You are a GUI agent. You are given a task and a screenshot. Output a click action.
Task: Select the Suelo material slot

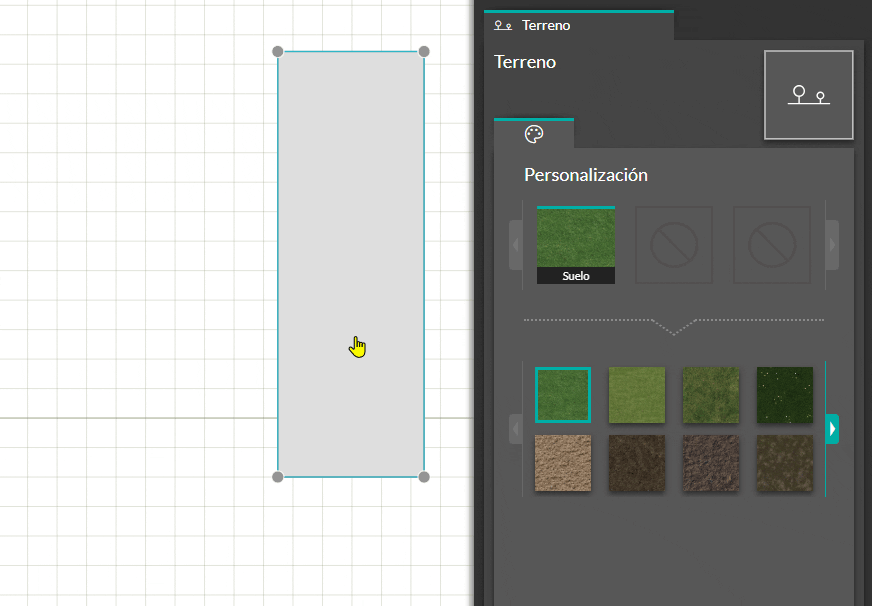576,245
